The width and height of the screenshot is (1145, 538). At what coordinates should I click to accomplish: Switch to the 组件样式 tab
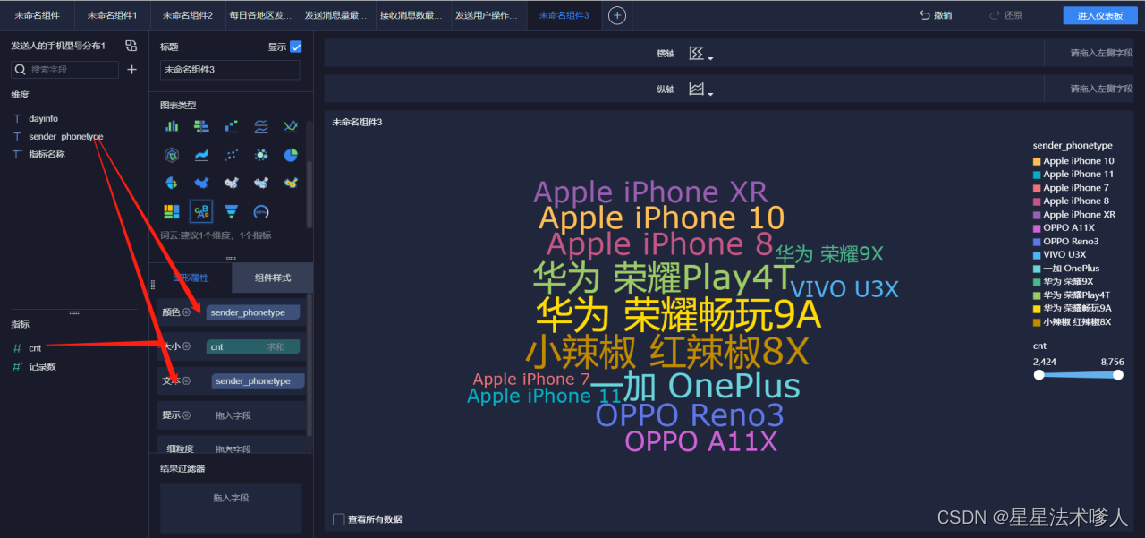click(x=272, y=278)
